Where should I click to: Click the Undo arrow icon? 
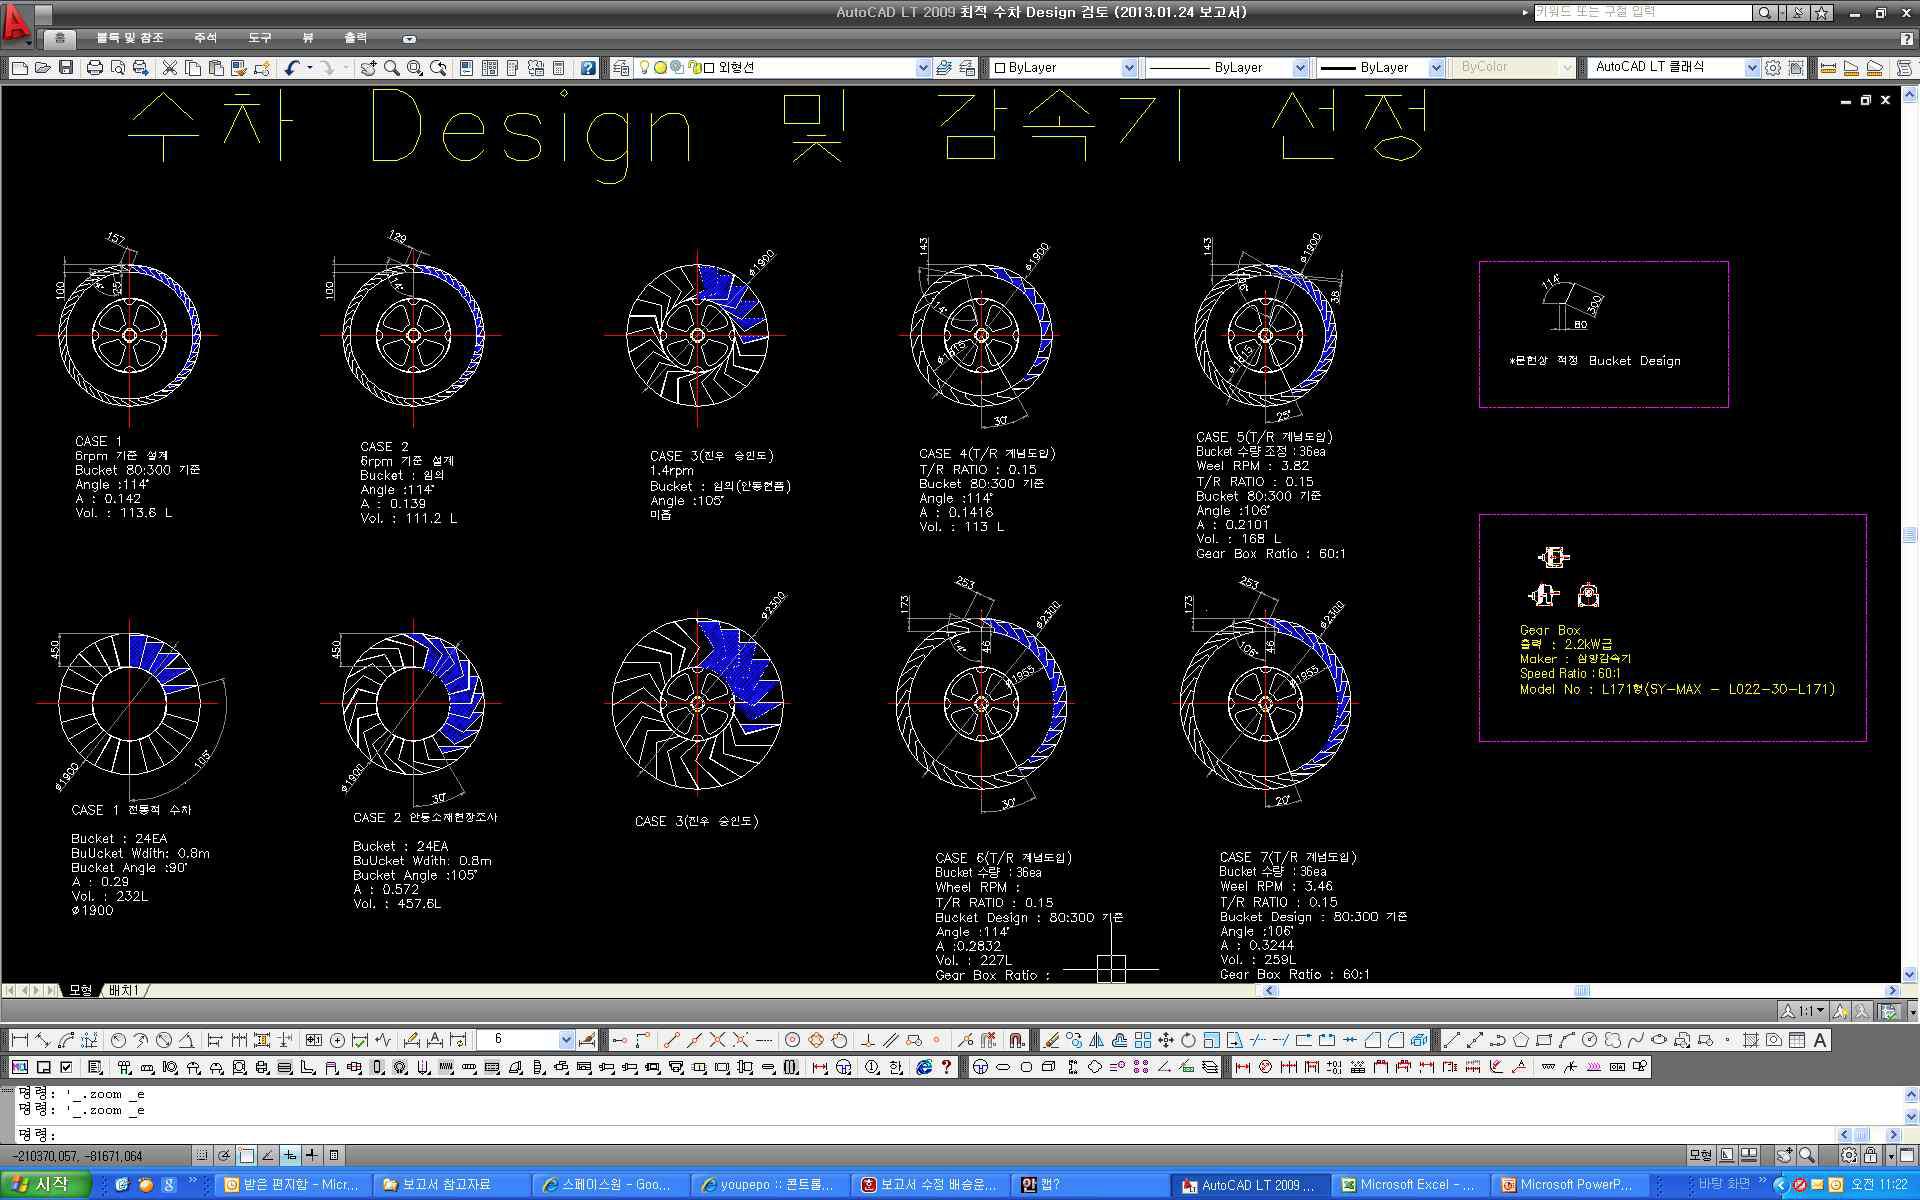coord(292,68)
